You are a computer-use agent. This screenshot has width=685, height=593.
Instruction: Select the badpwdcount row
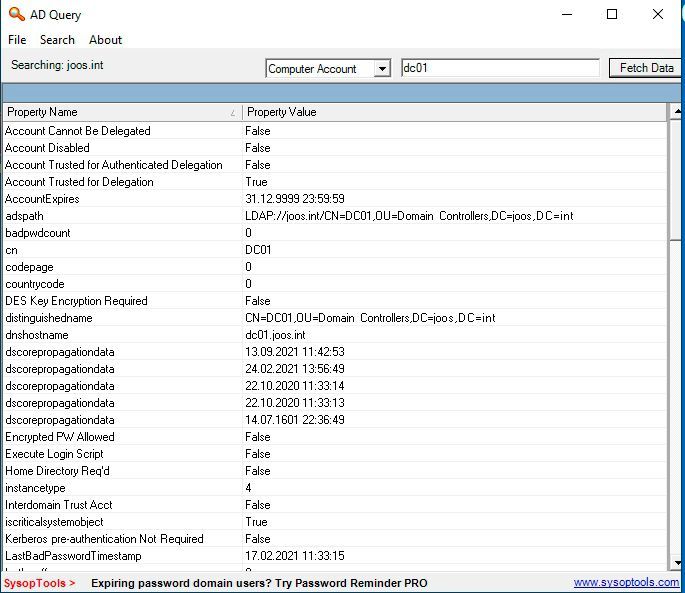click(x=335, y=233)
